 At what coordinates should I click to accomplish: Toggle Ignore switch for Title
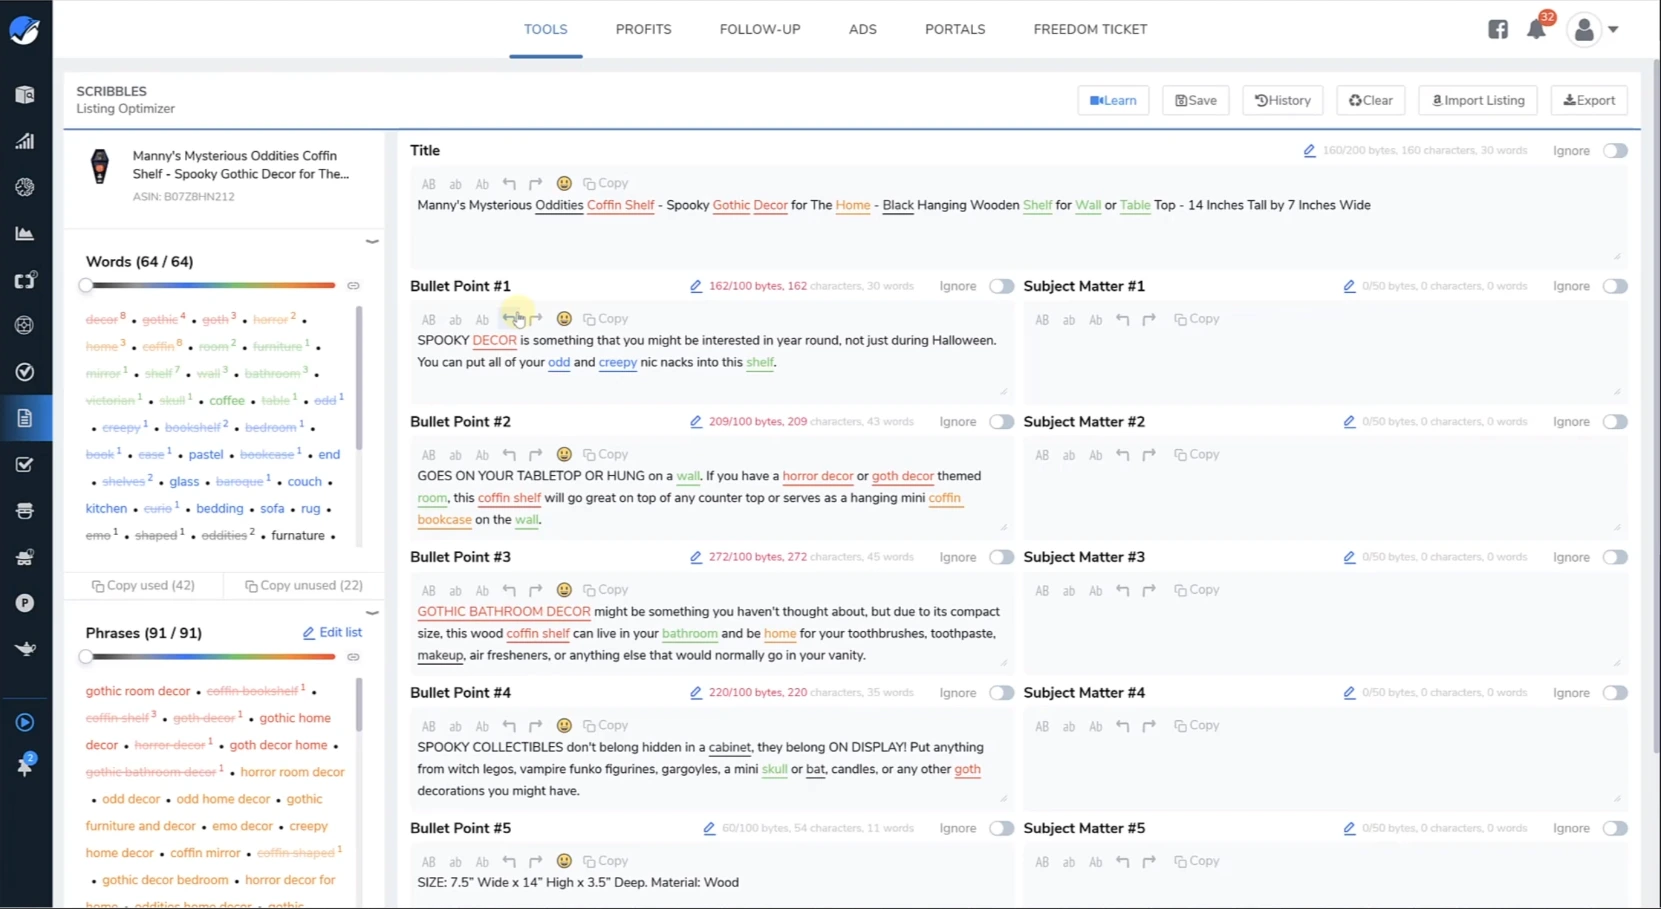(1614, 151)
